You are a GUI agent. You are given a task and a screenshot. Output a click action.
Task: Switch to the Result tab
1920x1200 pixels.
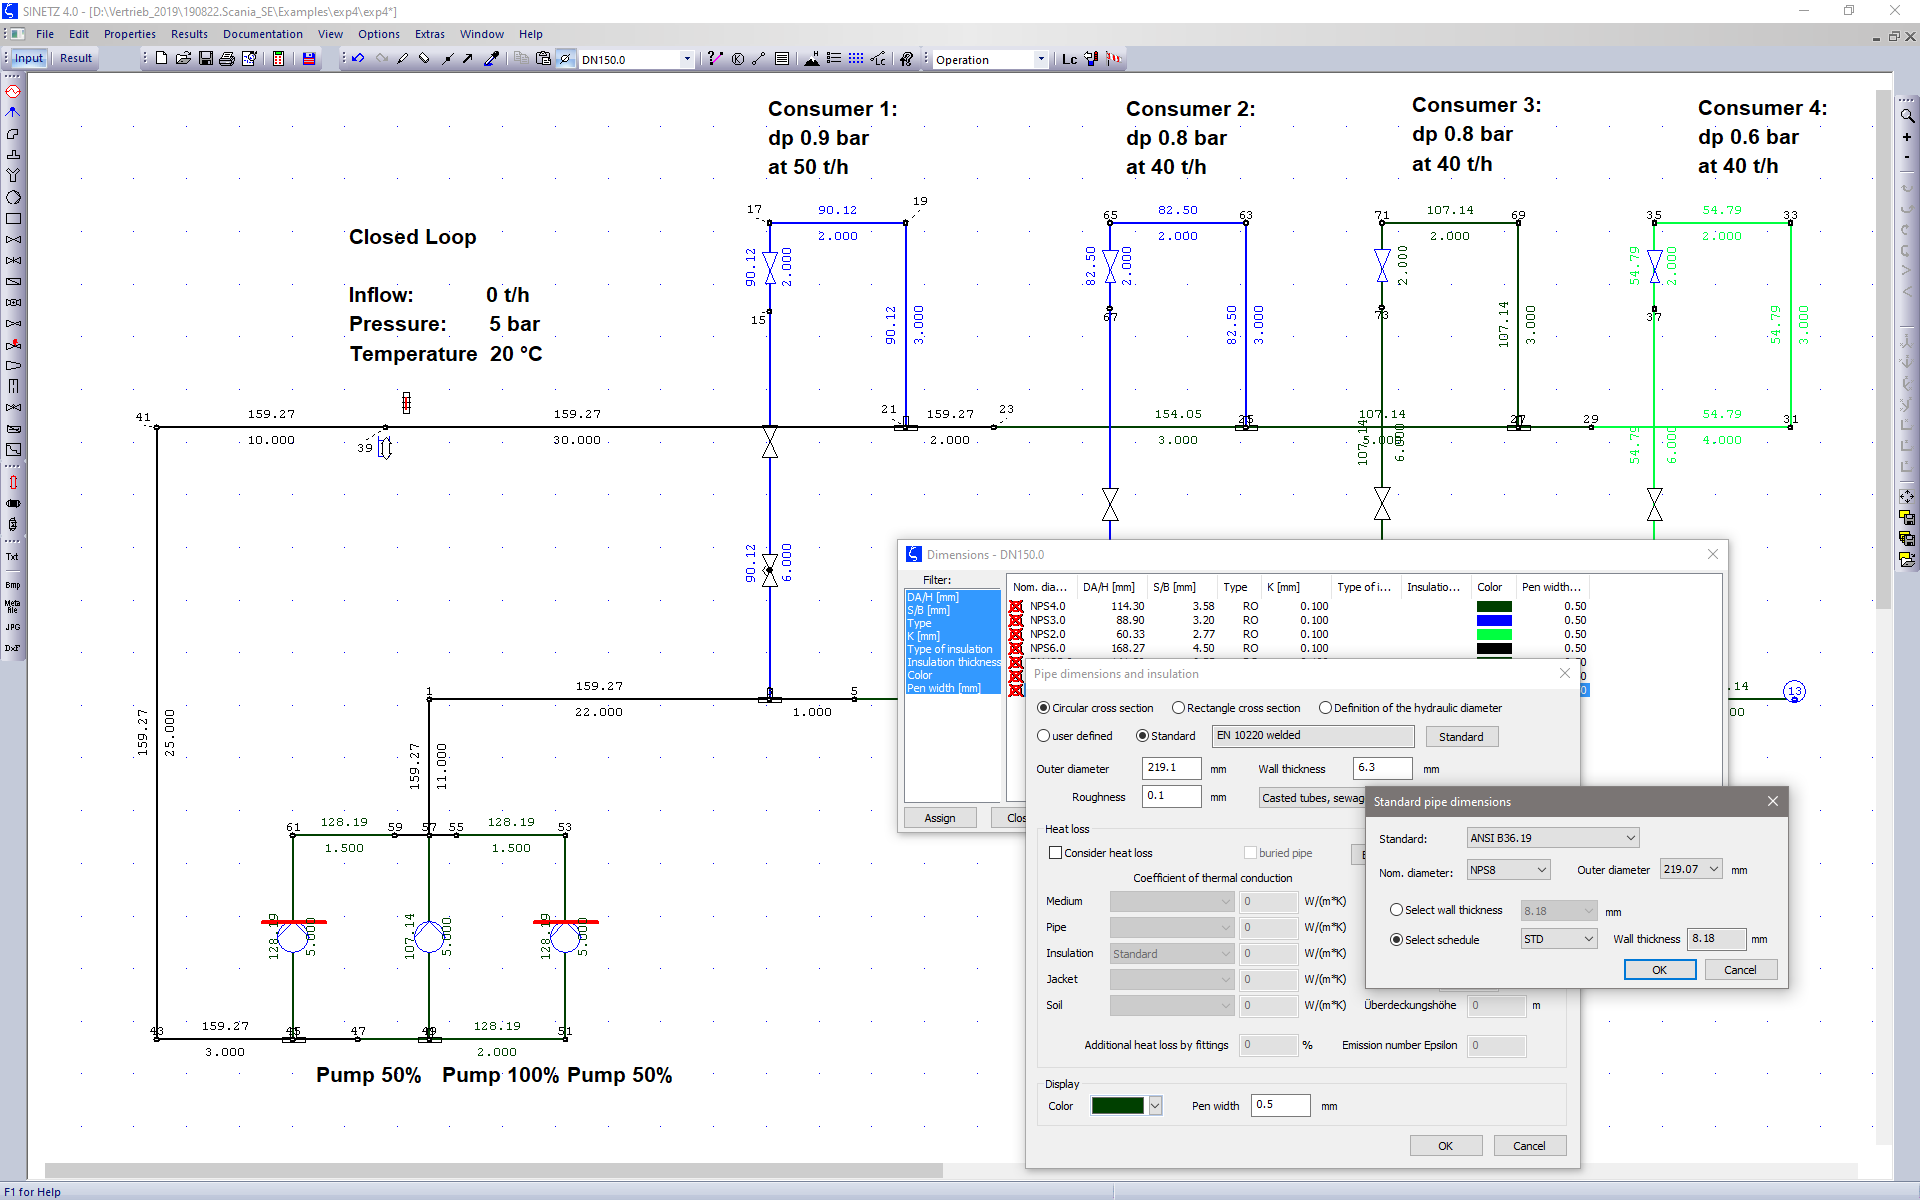pos(76,58)
